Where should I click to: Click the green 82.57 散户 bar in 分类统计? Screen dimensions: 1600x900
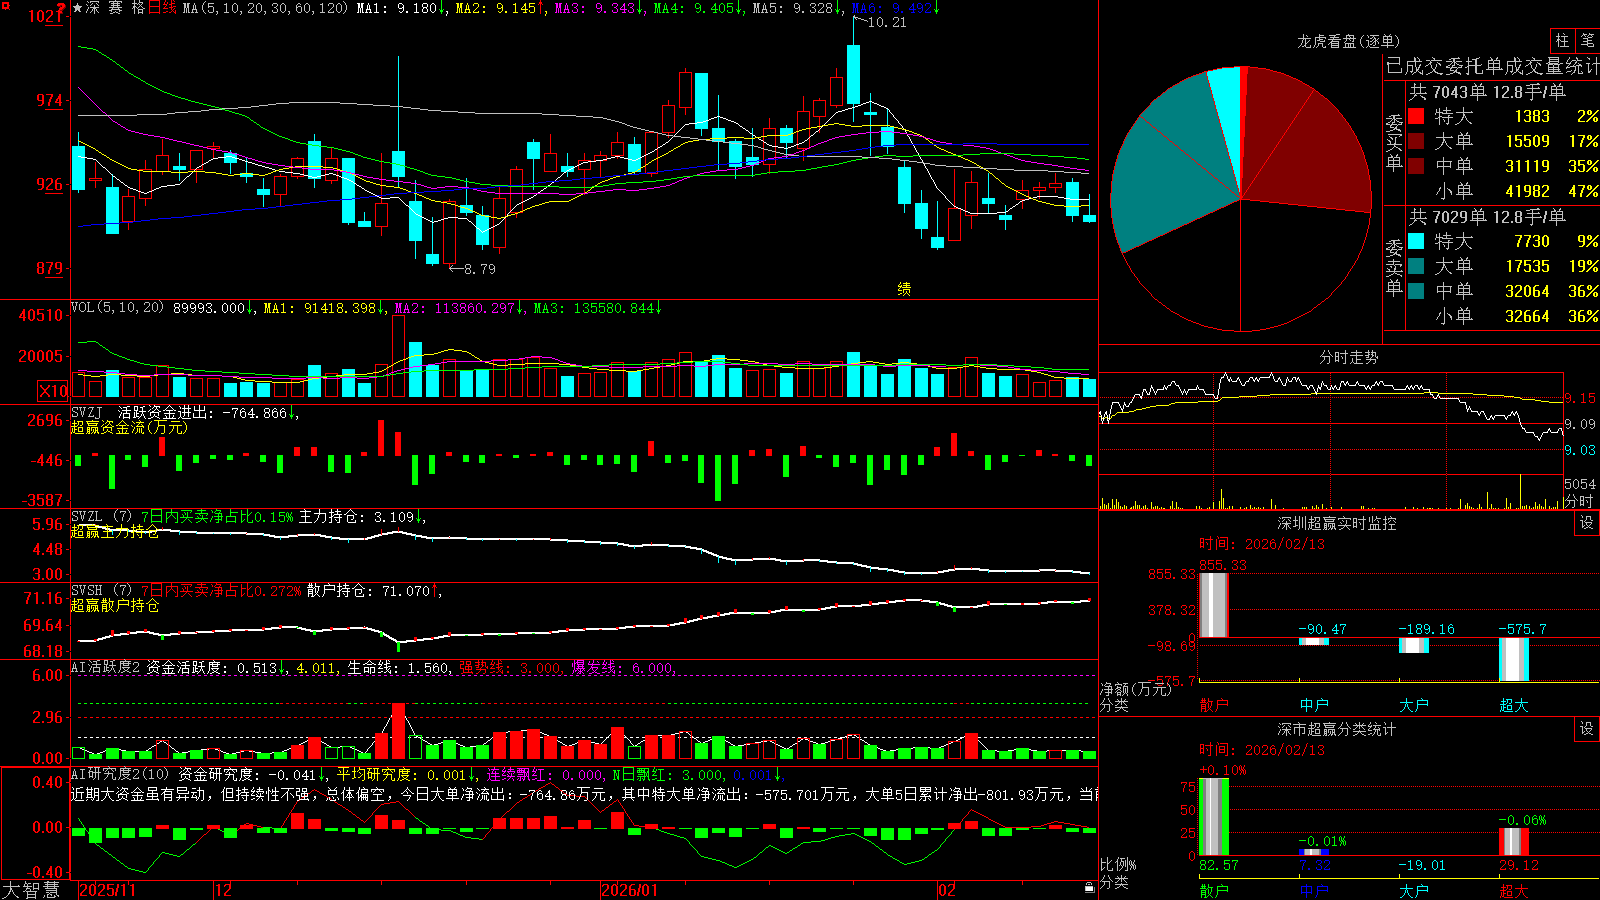click(x=1214, y=817)
